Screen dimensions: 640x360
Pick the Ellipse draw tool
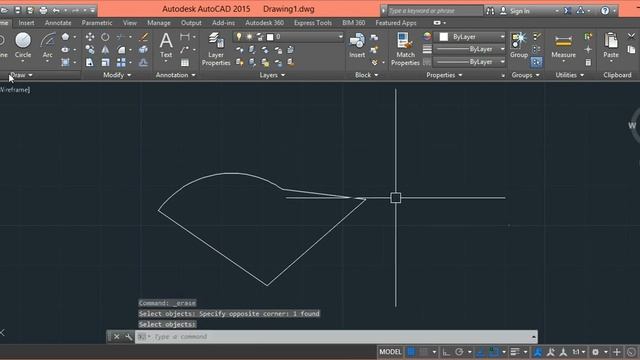click(65, 50)
